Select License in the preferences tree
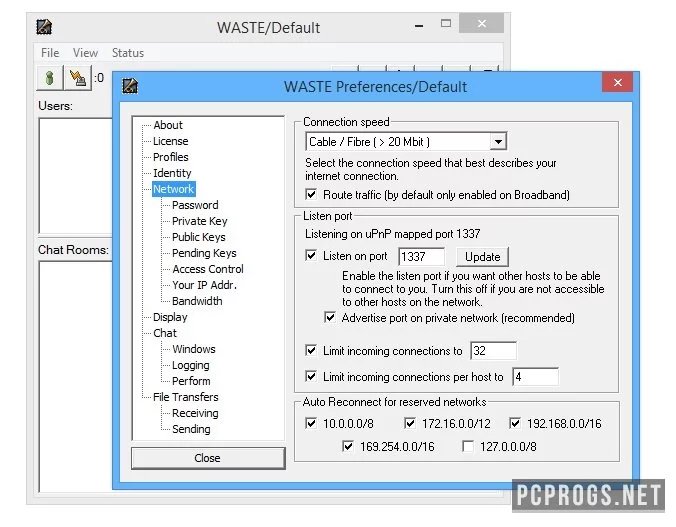 (x=171, y=141)
